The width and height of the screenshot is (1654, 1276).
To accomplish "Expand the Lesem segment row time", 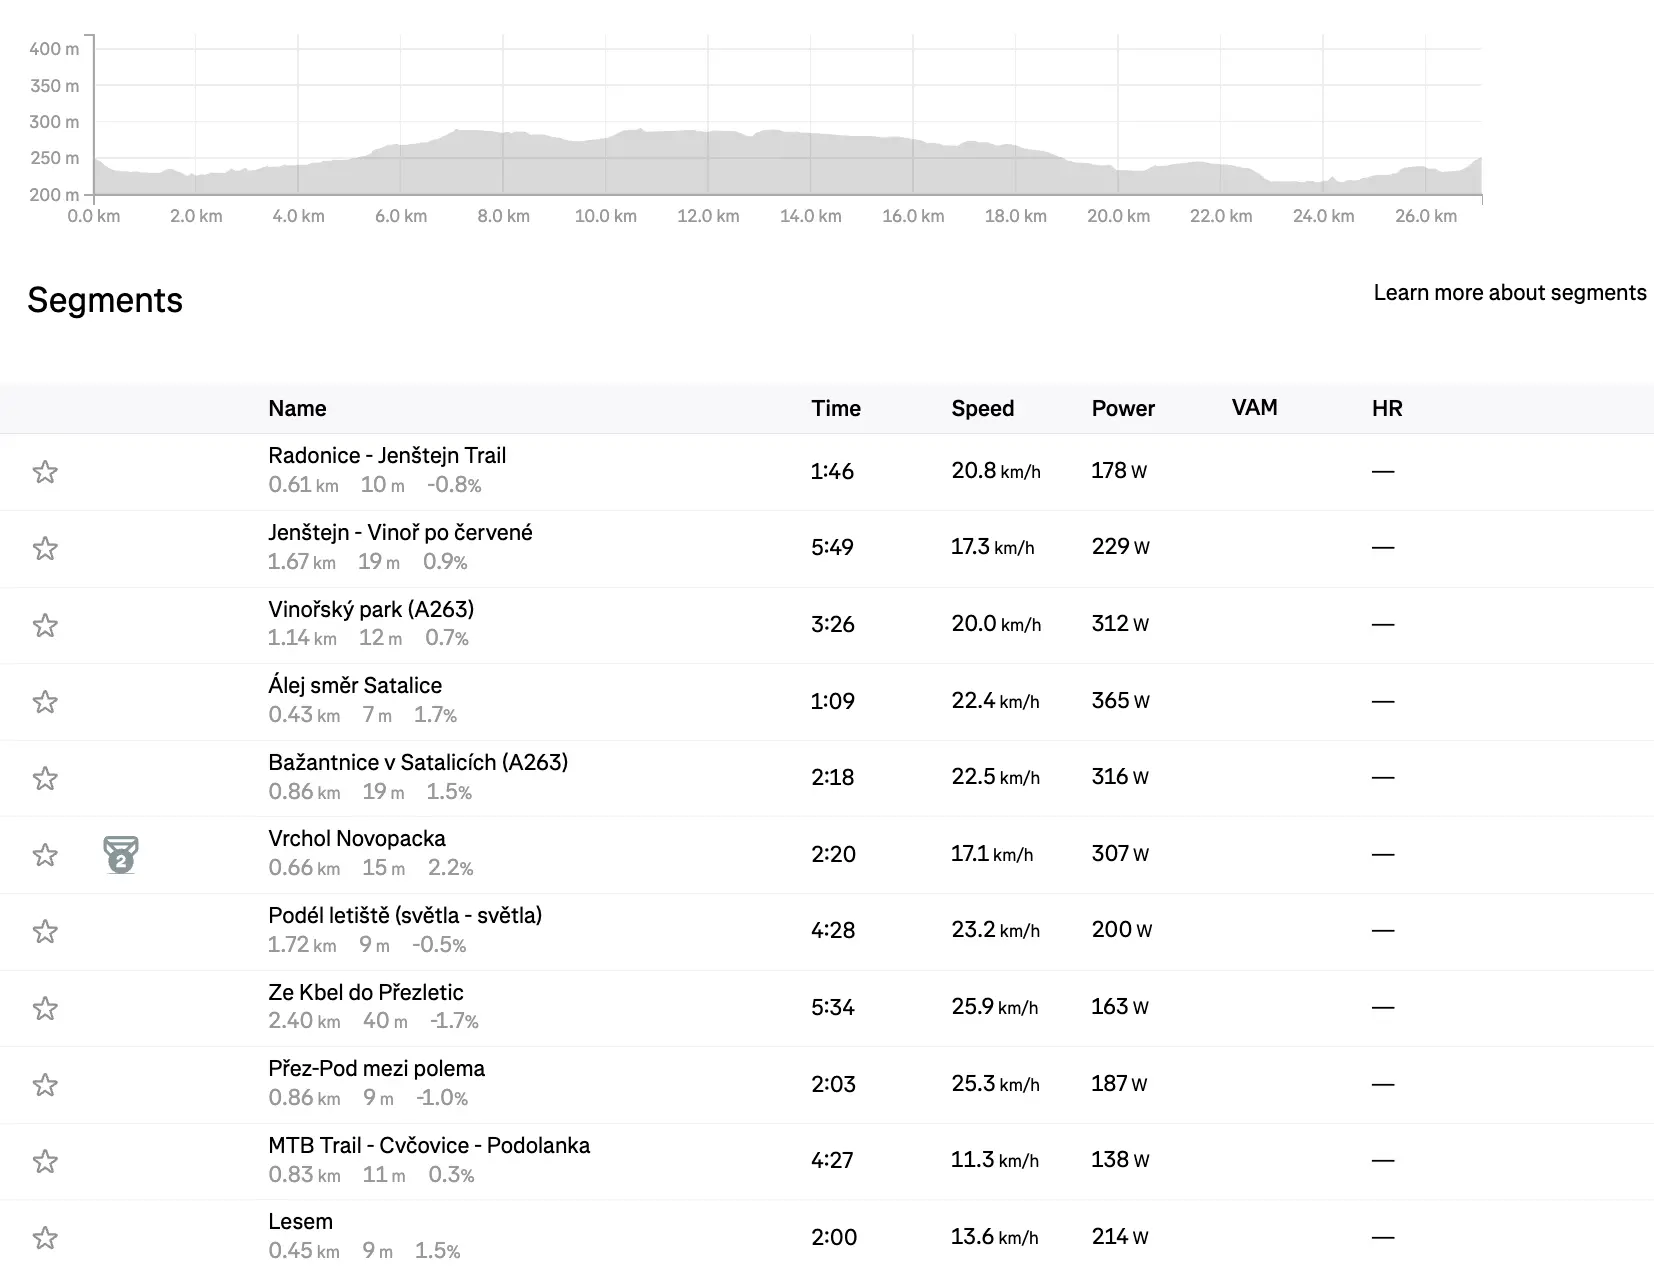I will coord(834,1237).
